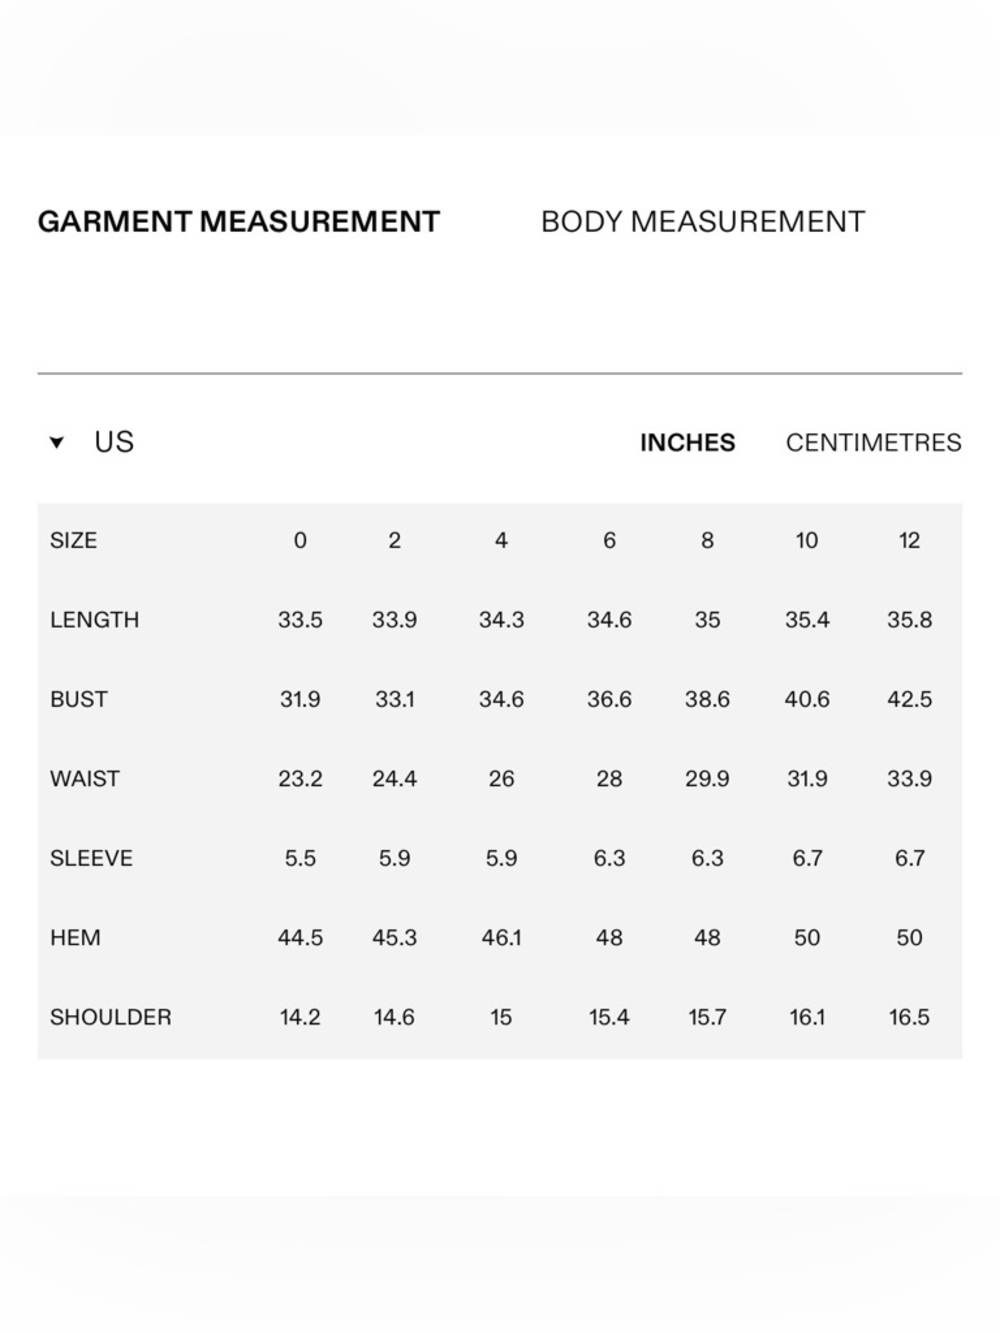Toggle units to Inches
Screen dimensions: 1000x1333
[x=687, y=442]
